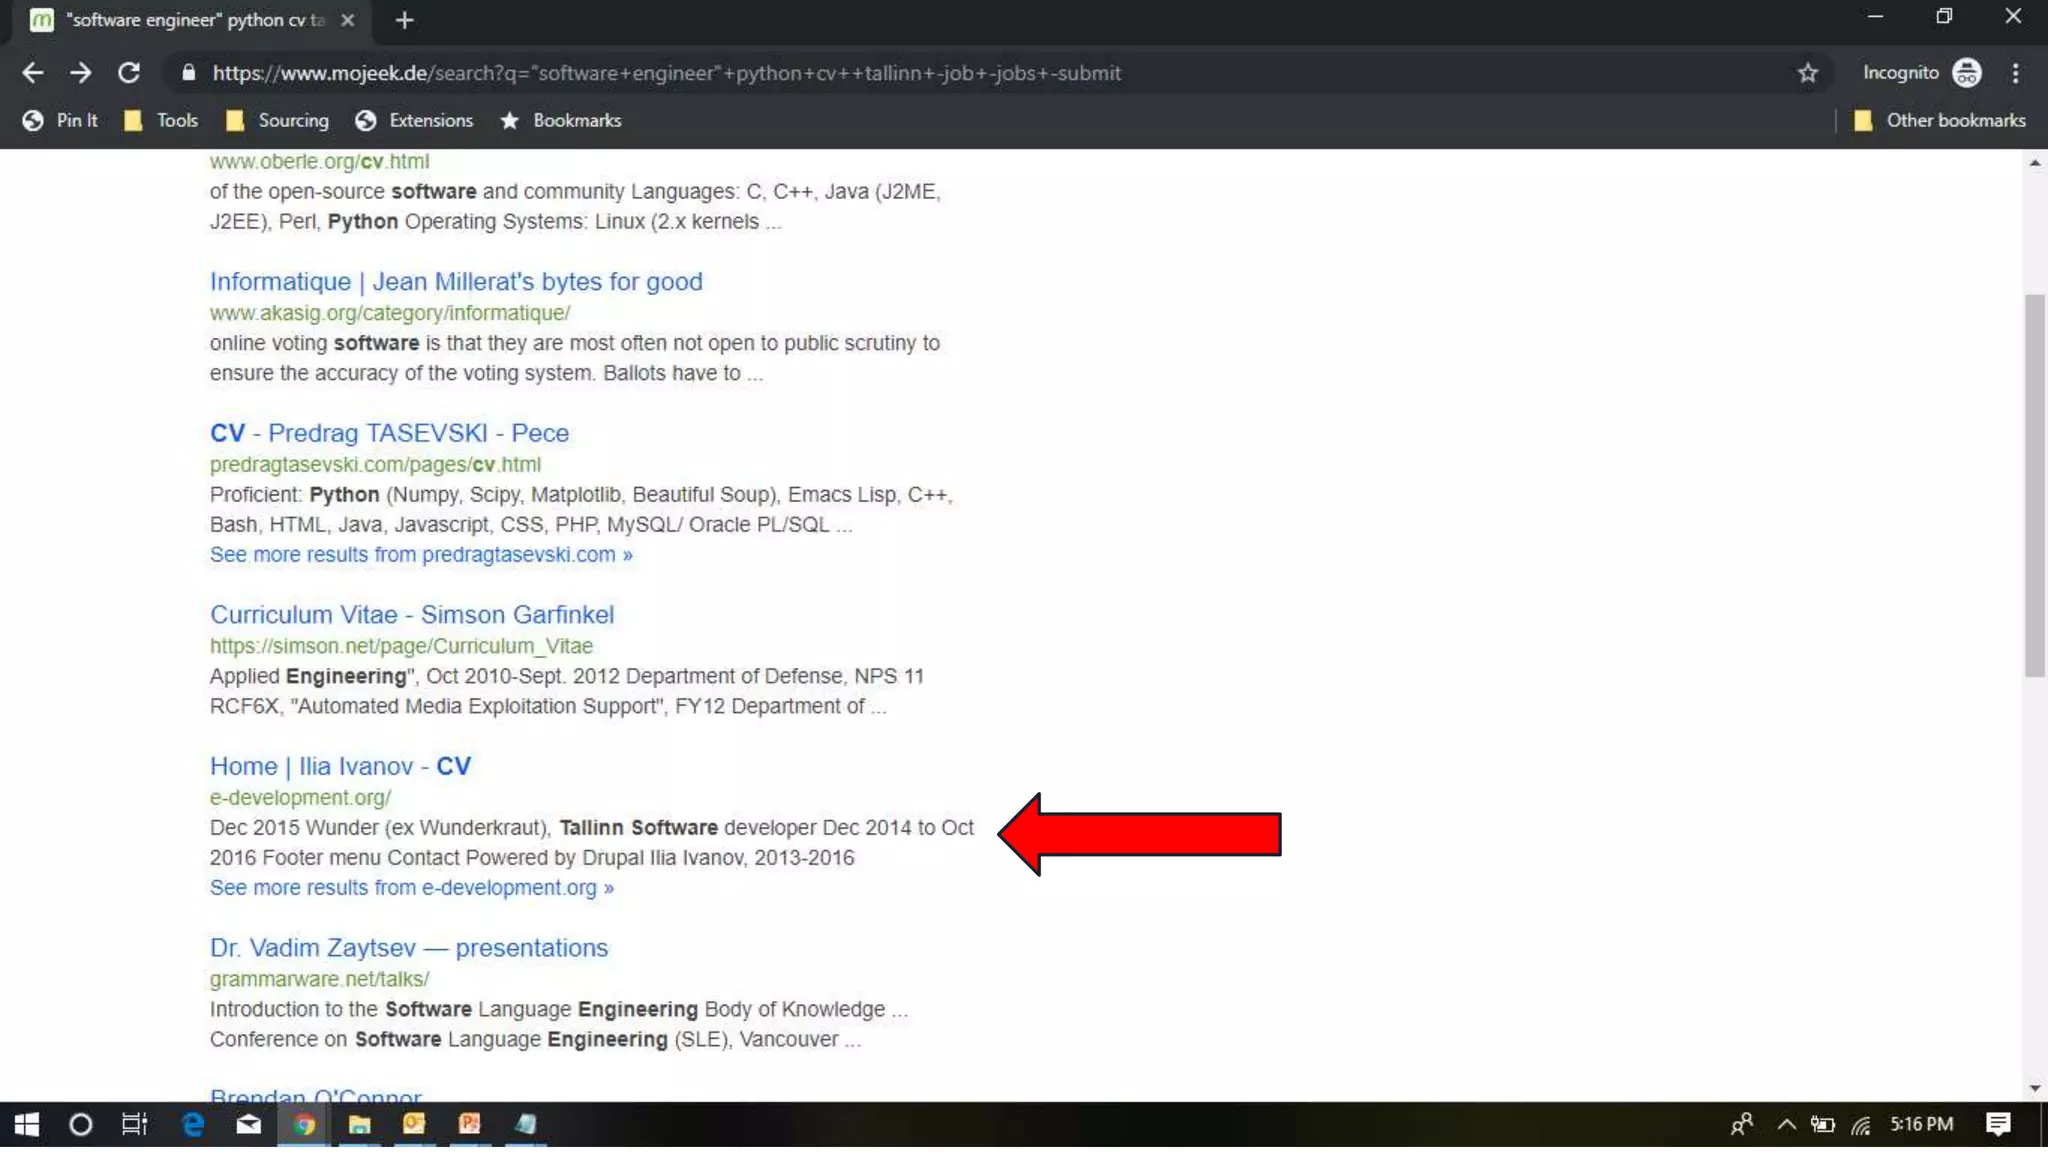Click the Pin It bookmarklet
Image resolution: width=2048 pixels, height=1152 pixels.
click(x=61, y=120)
